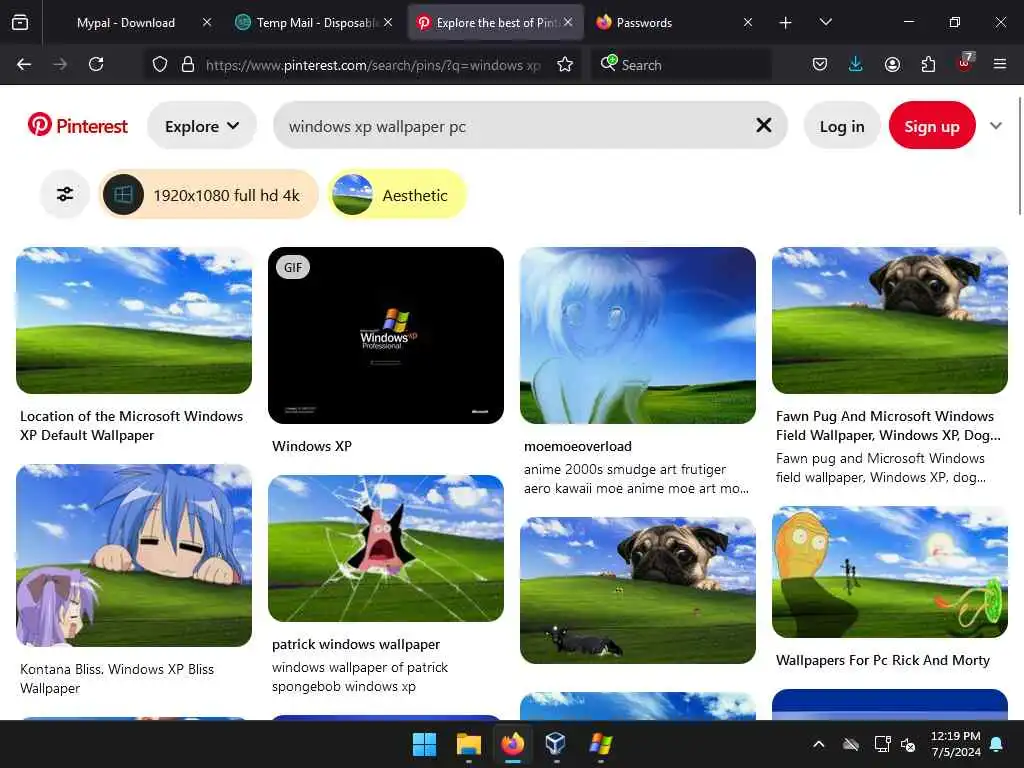Click the notification bell in tray
The width and height of the screenshot is (1024, 768).
[997, 744]
